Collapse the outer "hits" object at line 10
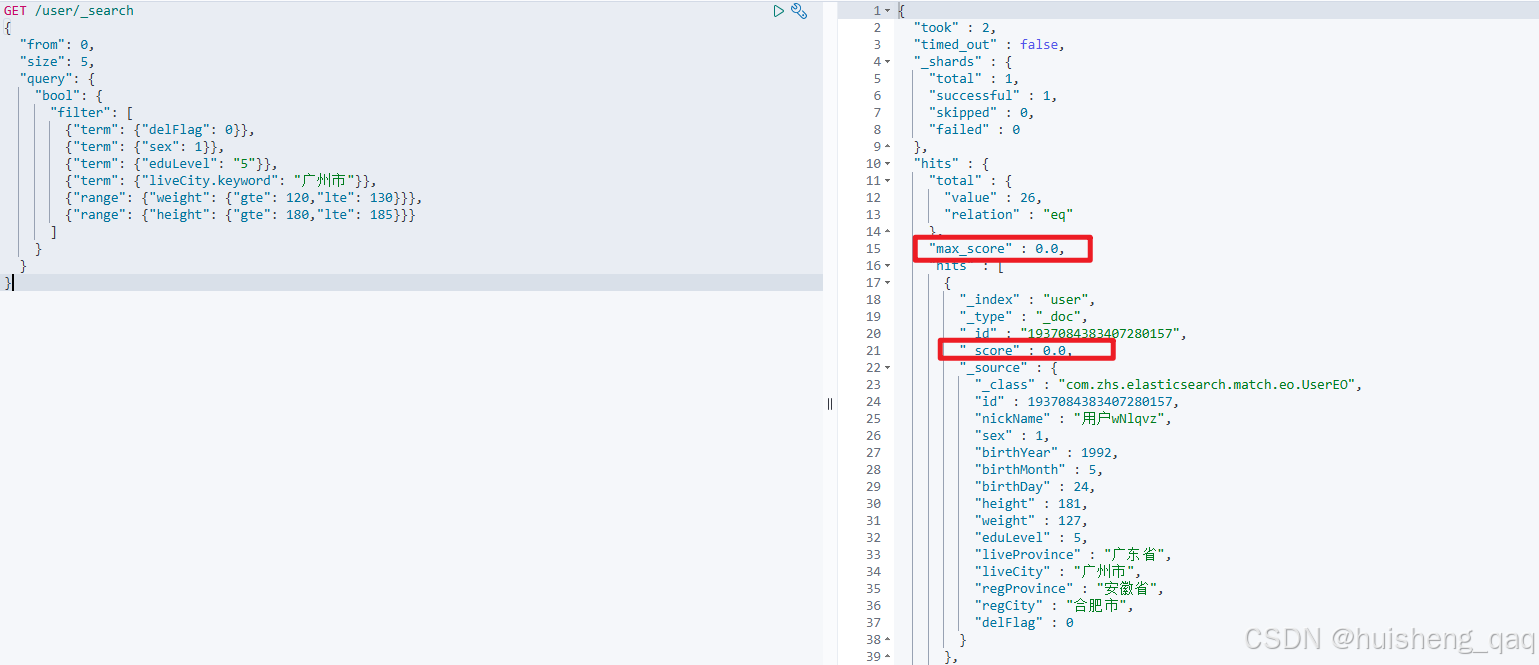The width and height of the screenshot is (1539, 665). 887,164
